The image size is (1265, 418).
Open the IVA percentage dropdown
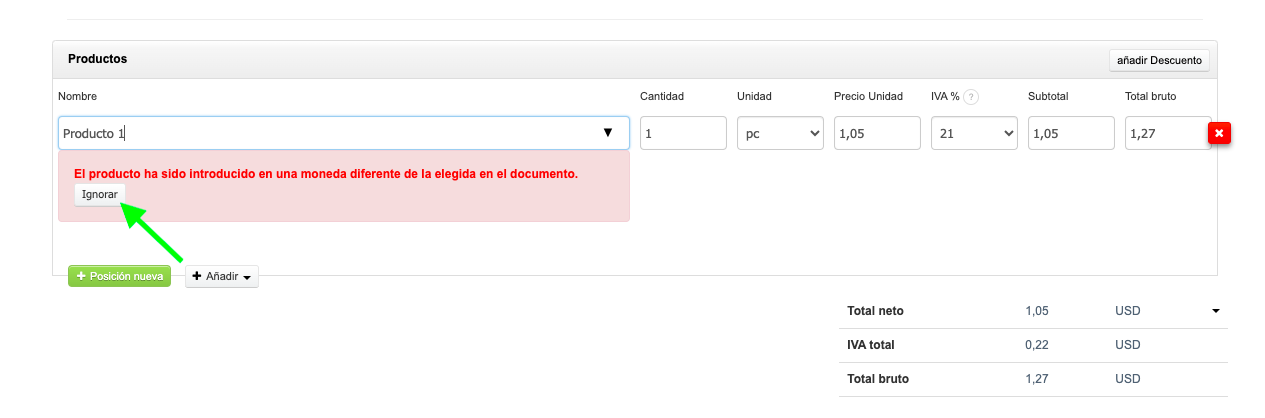click(974, 133)
